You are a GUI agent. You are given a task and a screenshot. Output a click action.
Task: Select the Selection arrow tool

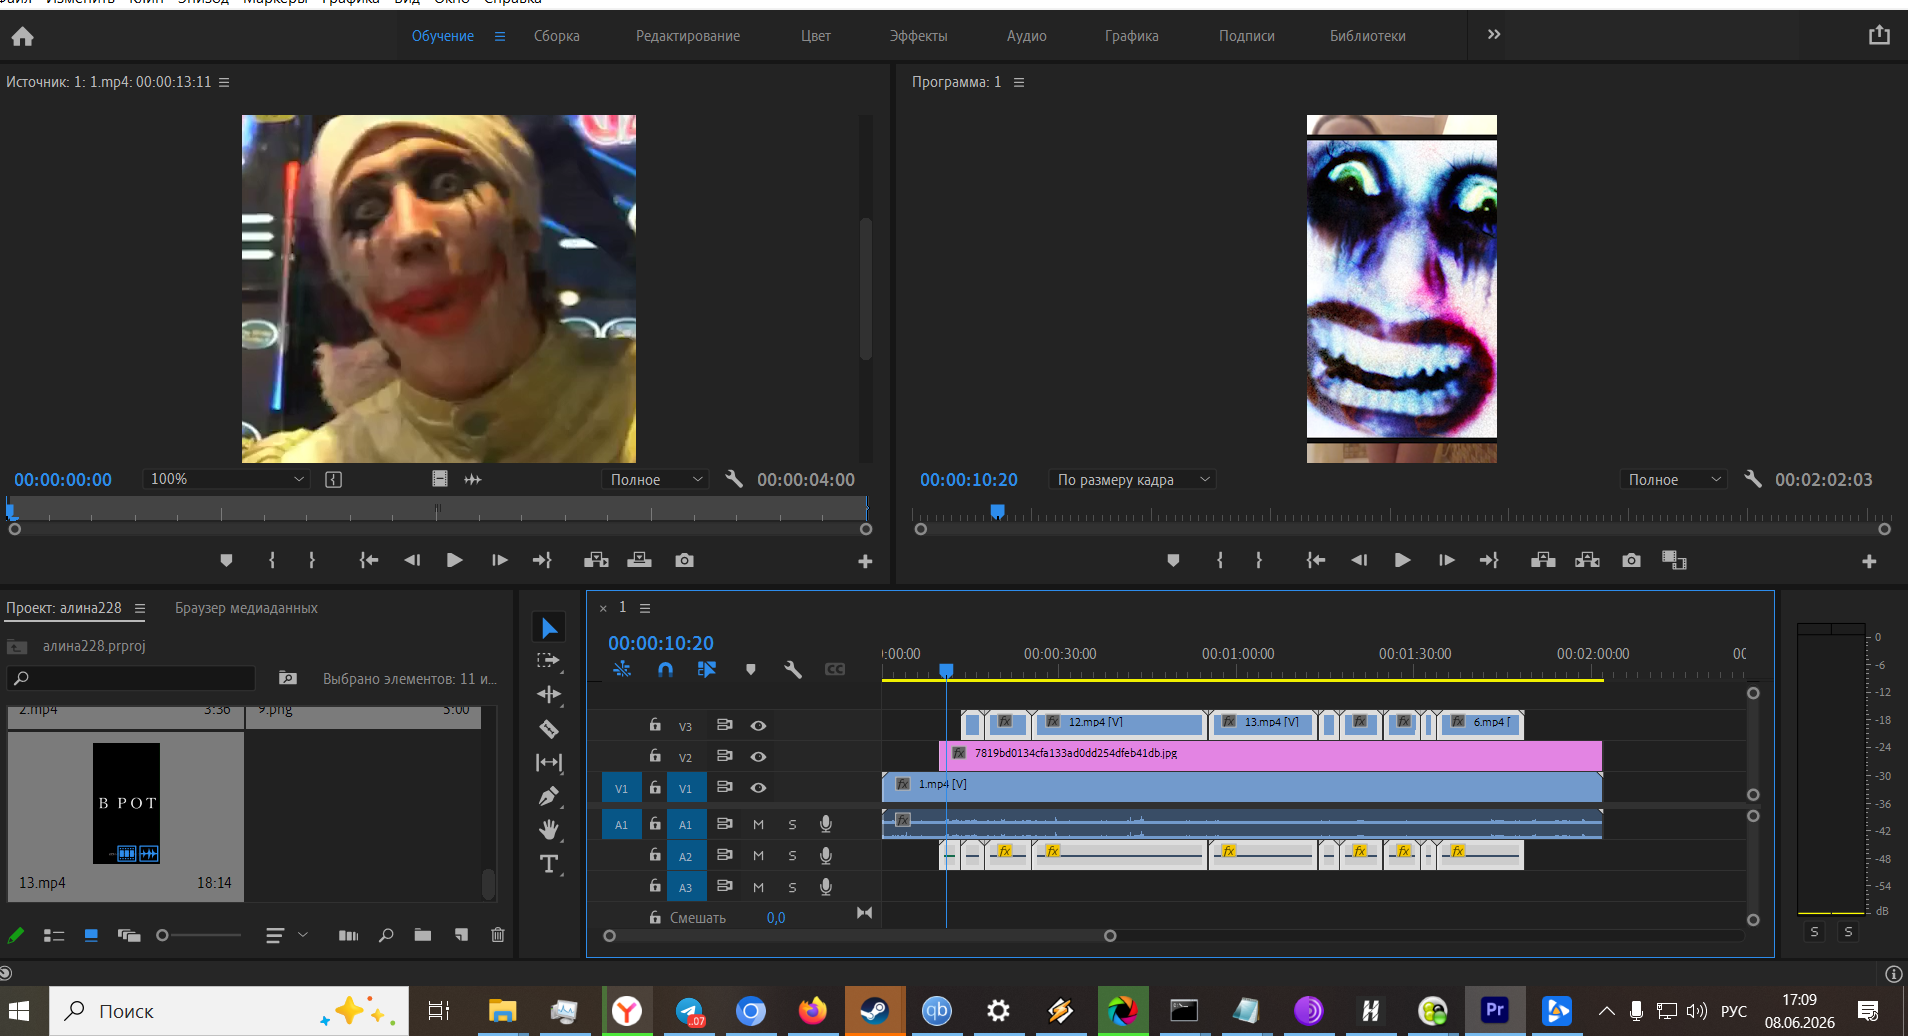point(549,628)
